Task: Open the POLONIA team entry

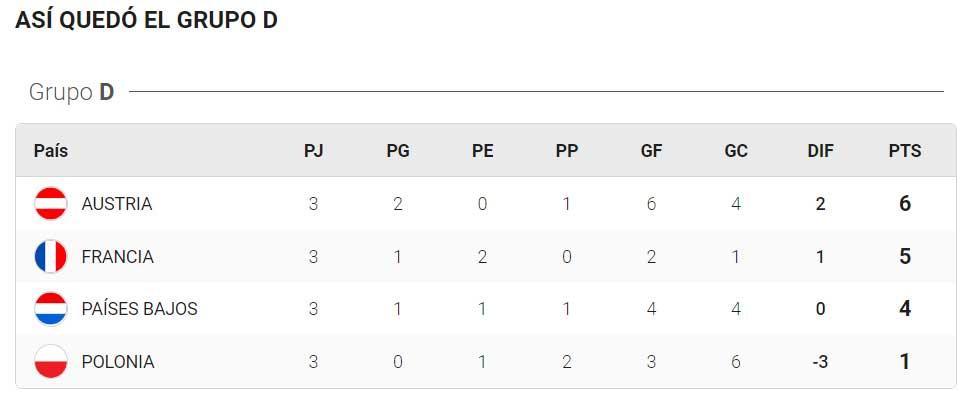Action: pyautogui.click(x=118, y=361)
